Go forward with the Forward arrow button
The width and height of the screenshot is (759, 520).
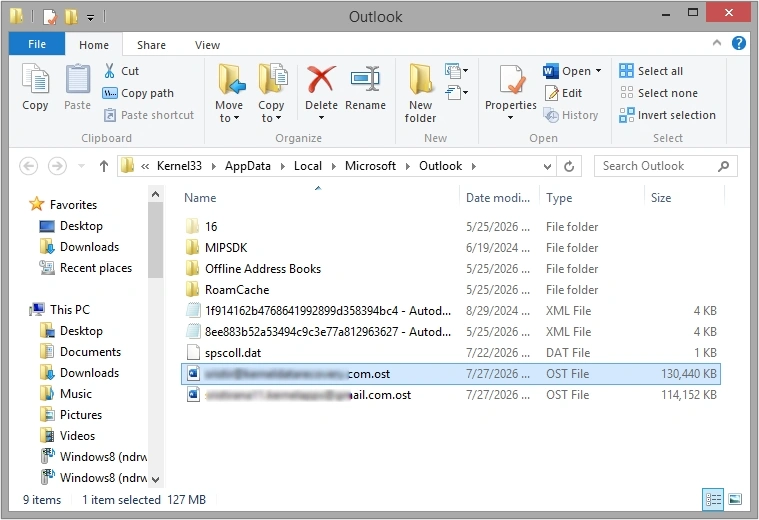point(57,166)
